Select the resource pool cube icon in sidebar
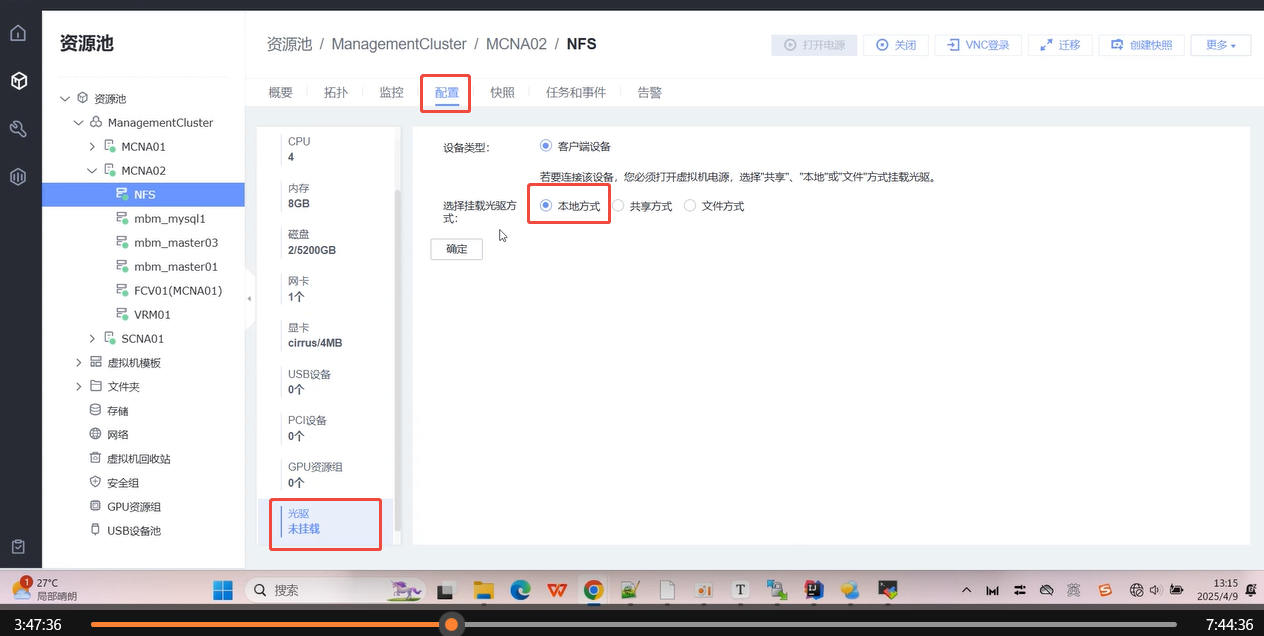This screenshot has height=636, width=1264. pos(18,81)
